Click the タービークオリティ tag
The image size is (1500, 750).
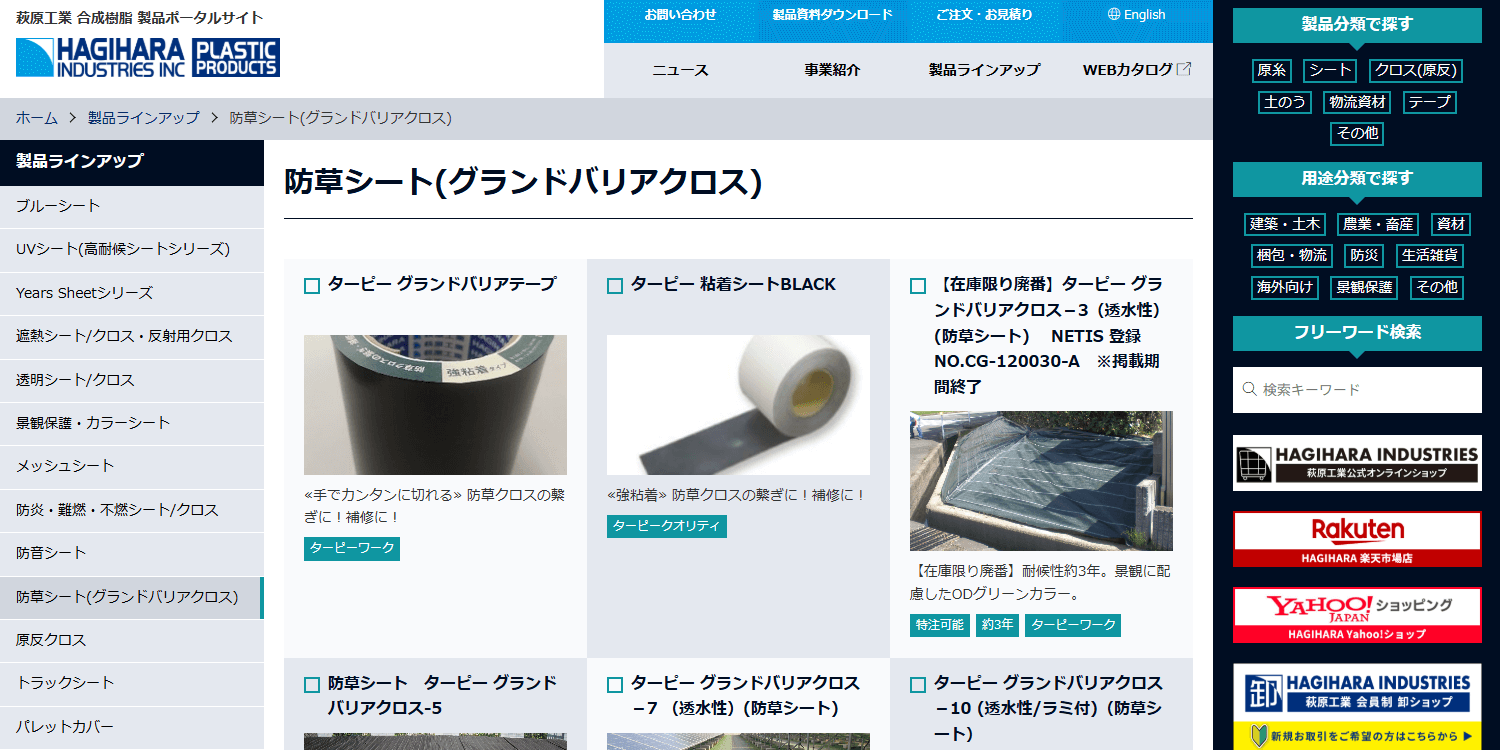point(667,526)
